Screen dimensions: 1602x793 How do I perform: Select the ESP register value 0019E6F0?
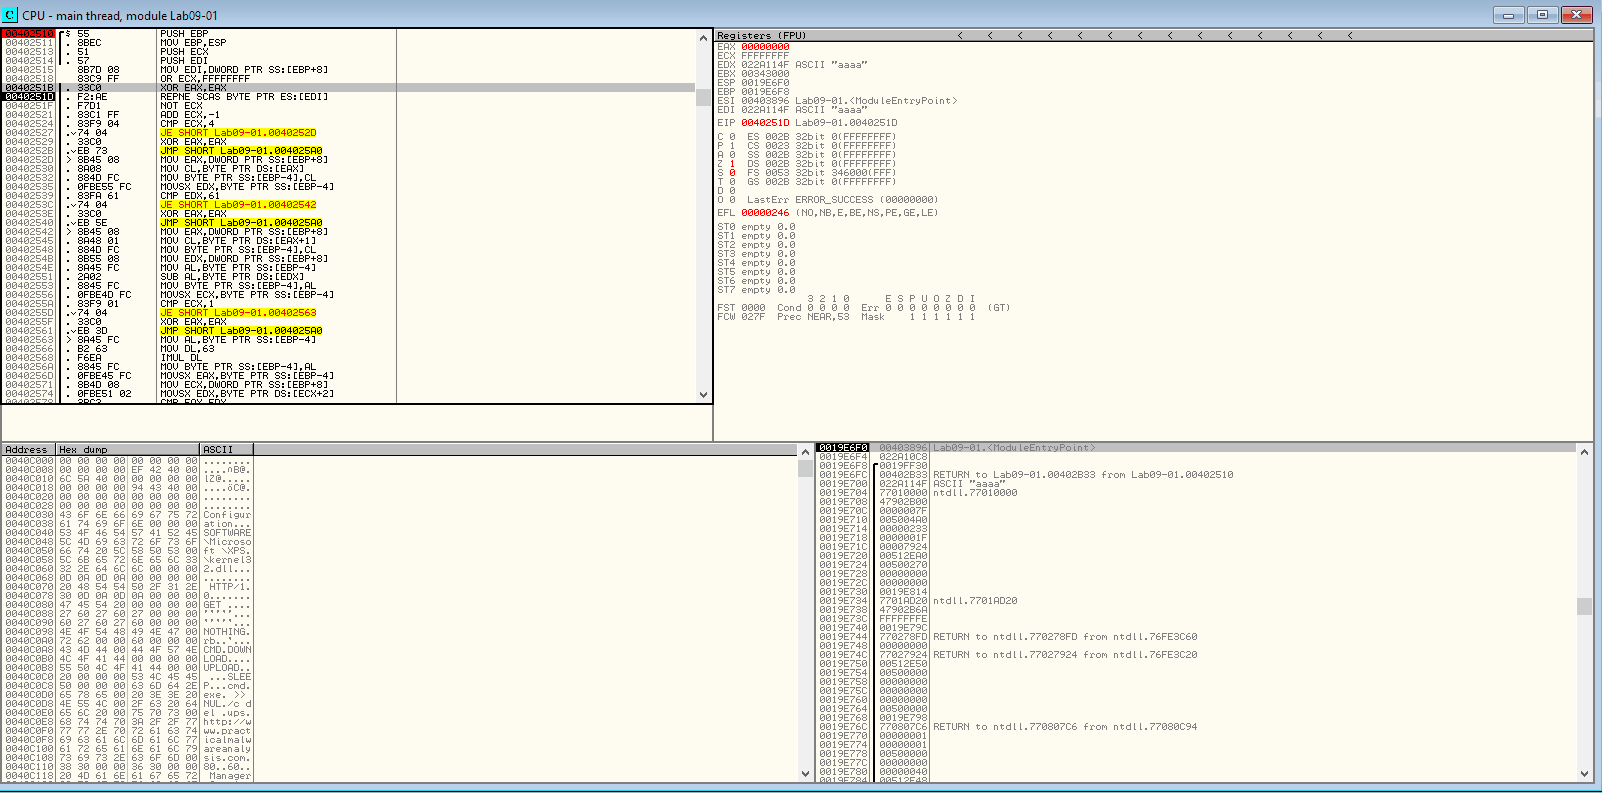coord(765,83)
